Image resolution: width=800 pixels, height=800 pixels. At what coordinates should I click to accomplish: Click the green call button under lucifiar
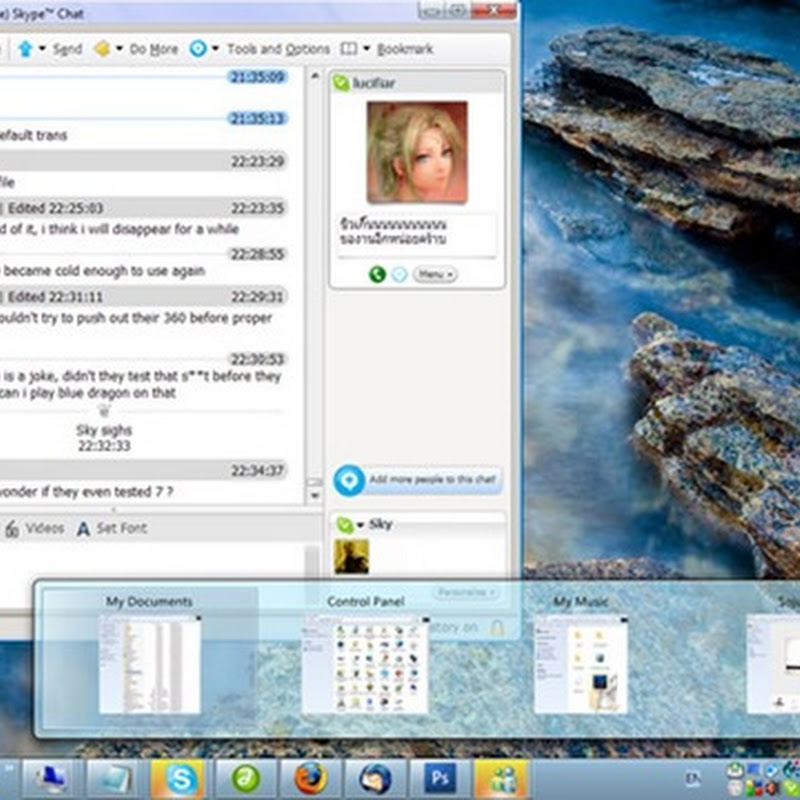pos(377,274)
